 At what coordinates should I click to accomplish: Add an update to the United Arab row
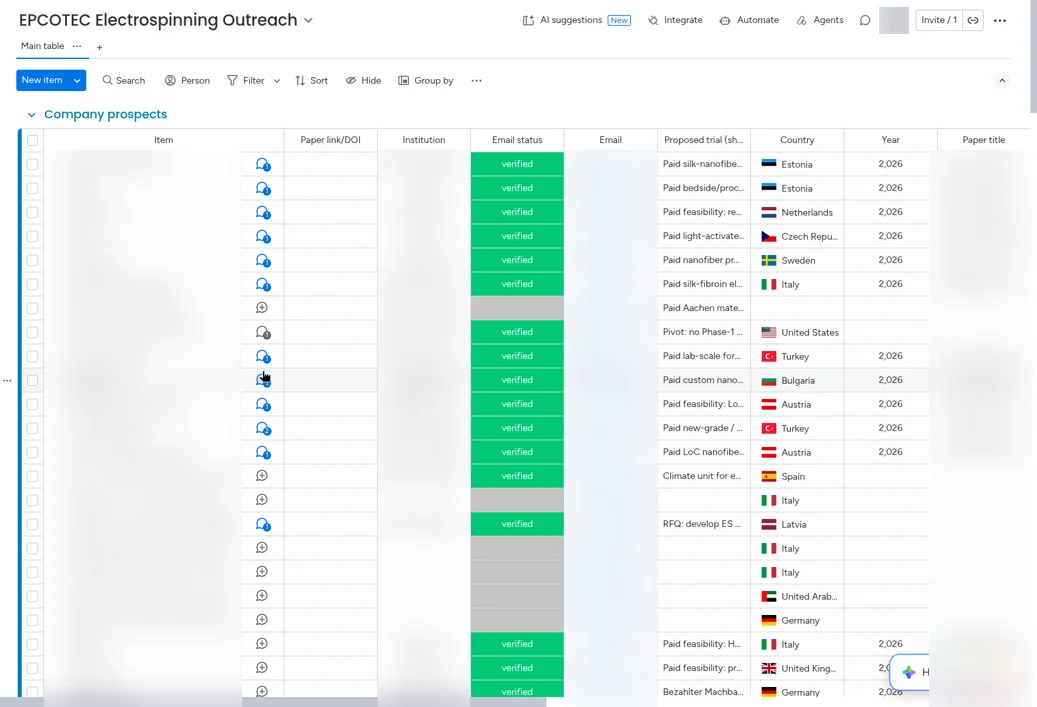coord(262,596)
